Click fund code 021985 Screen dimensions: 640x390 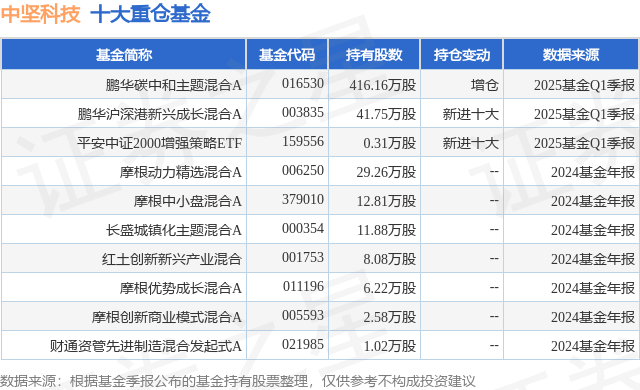pos(303,345)
